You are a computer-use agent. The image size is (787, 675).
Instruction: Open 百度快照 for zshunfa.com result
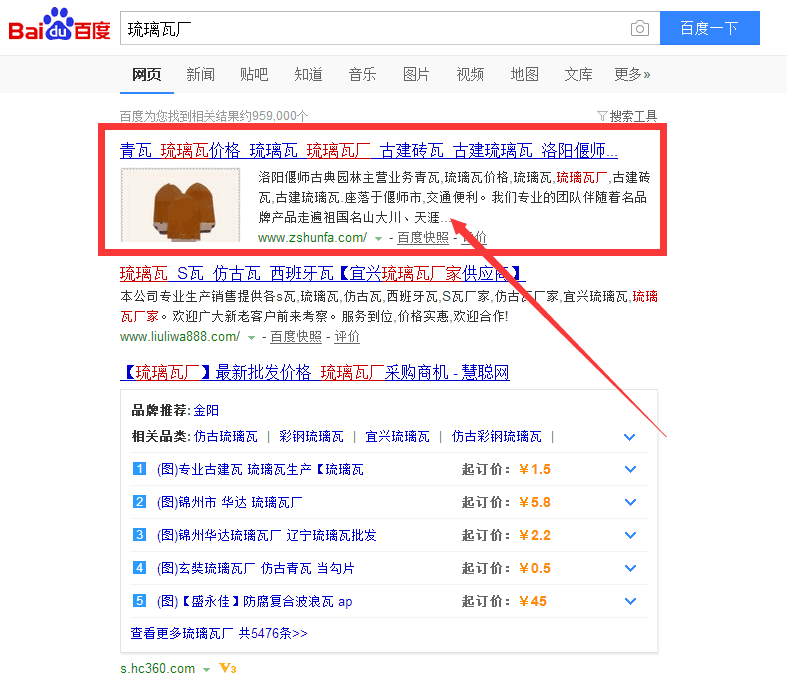click(422, 238)
